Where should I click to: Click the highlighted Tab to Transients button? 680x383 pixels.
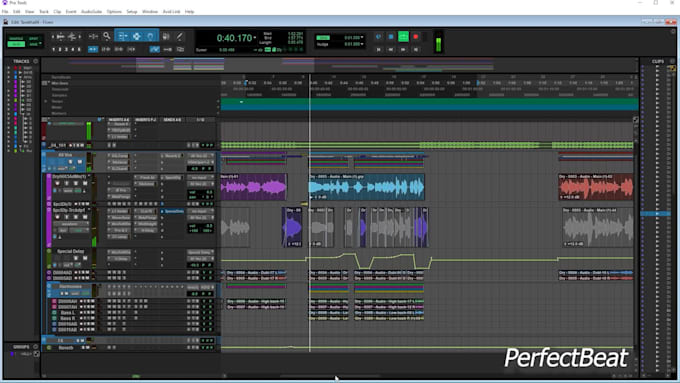(93, 50)
